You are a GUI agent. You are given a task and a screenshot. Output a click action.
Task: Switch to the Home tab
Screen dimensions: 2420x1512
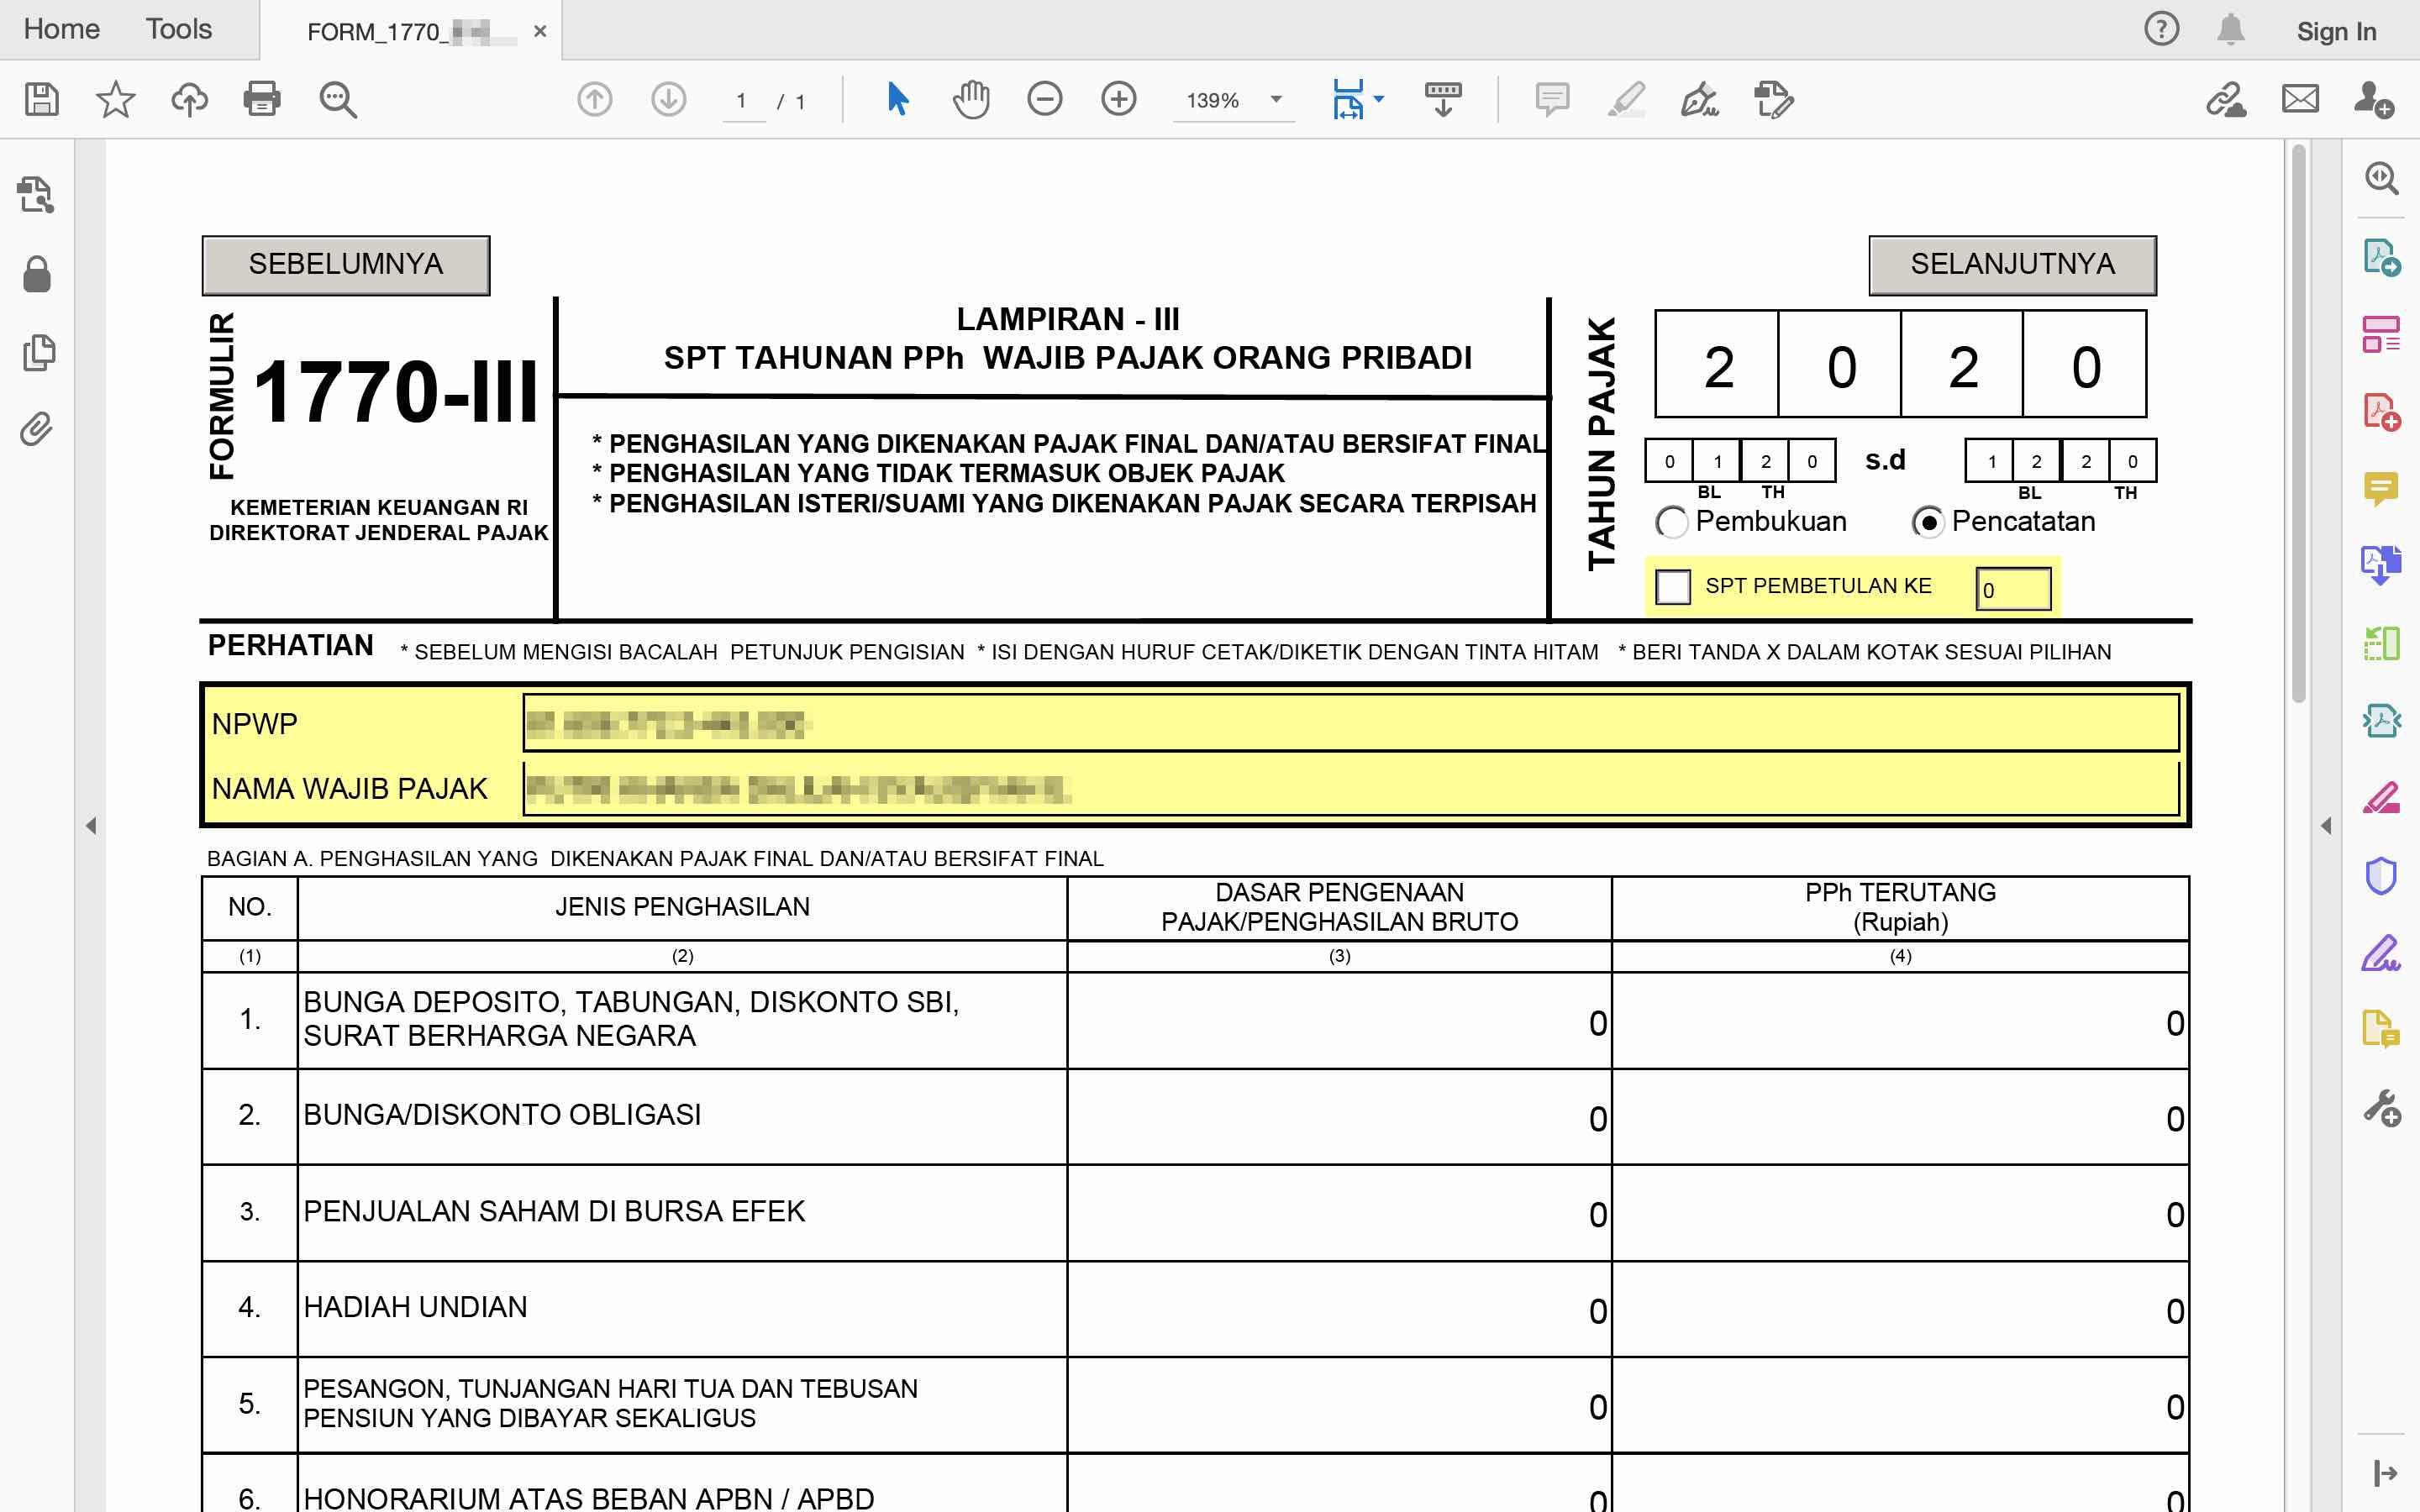61,29
